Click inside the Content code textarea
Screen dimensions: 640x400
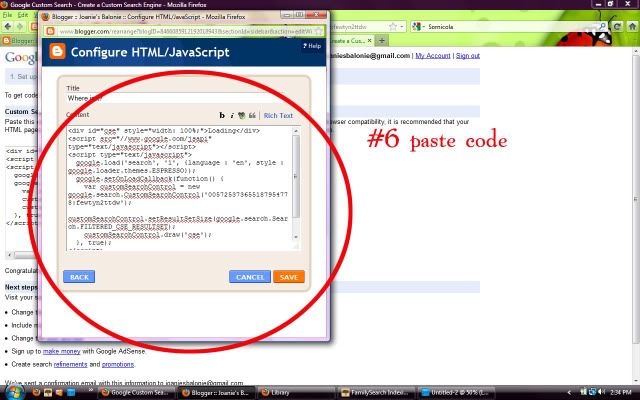point(180,188)
